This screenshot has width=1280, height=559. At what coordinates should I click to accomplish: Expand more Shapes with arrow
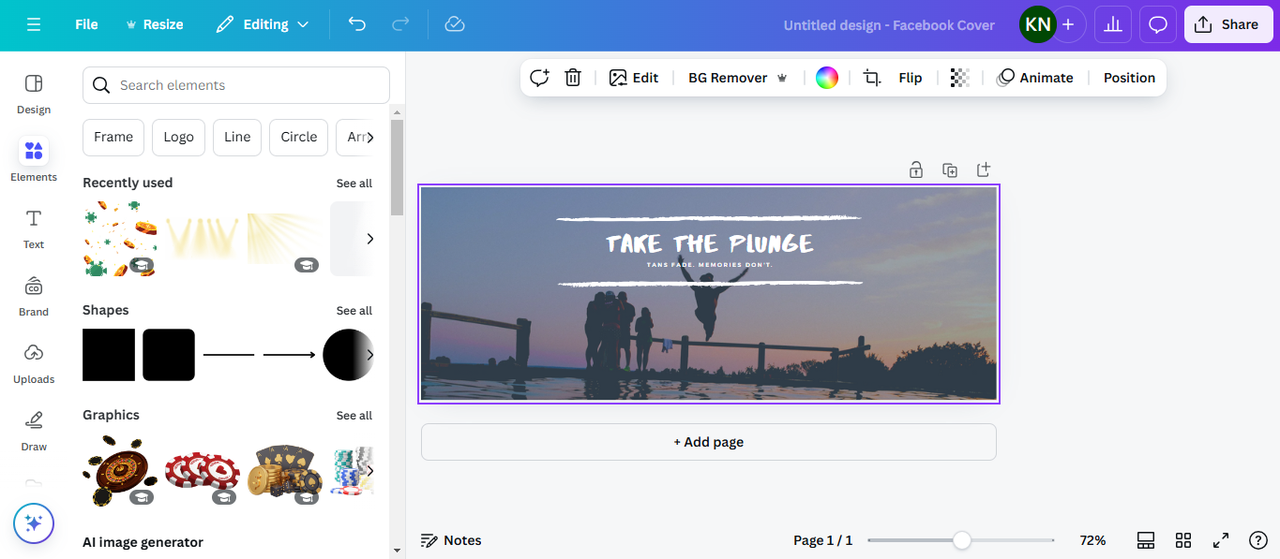click(370, 355)
